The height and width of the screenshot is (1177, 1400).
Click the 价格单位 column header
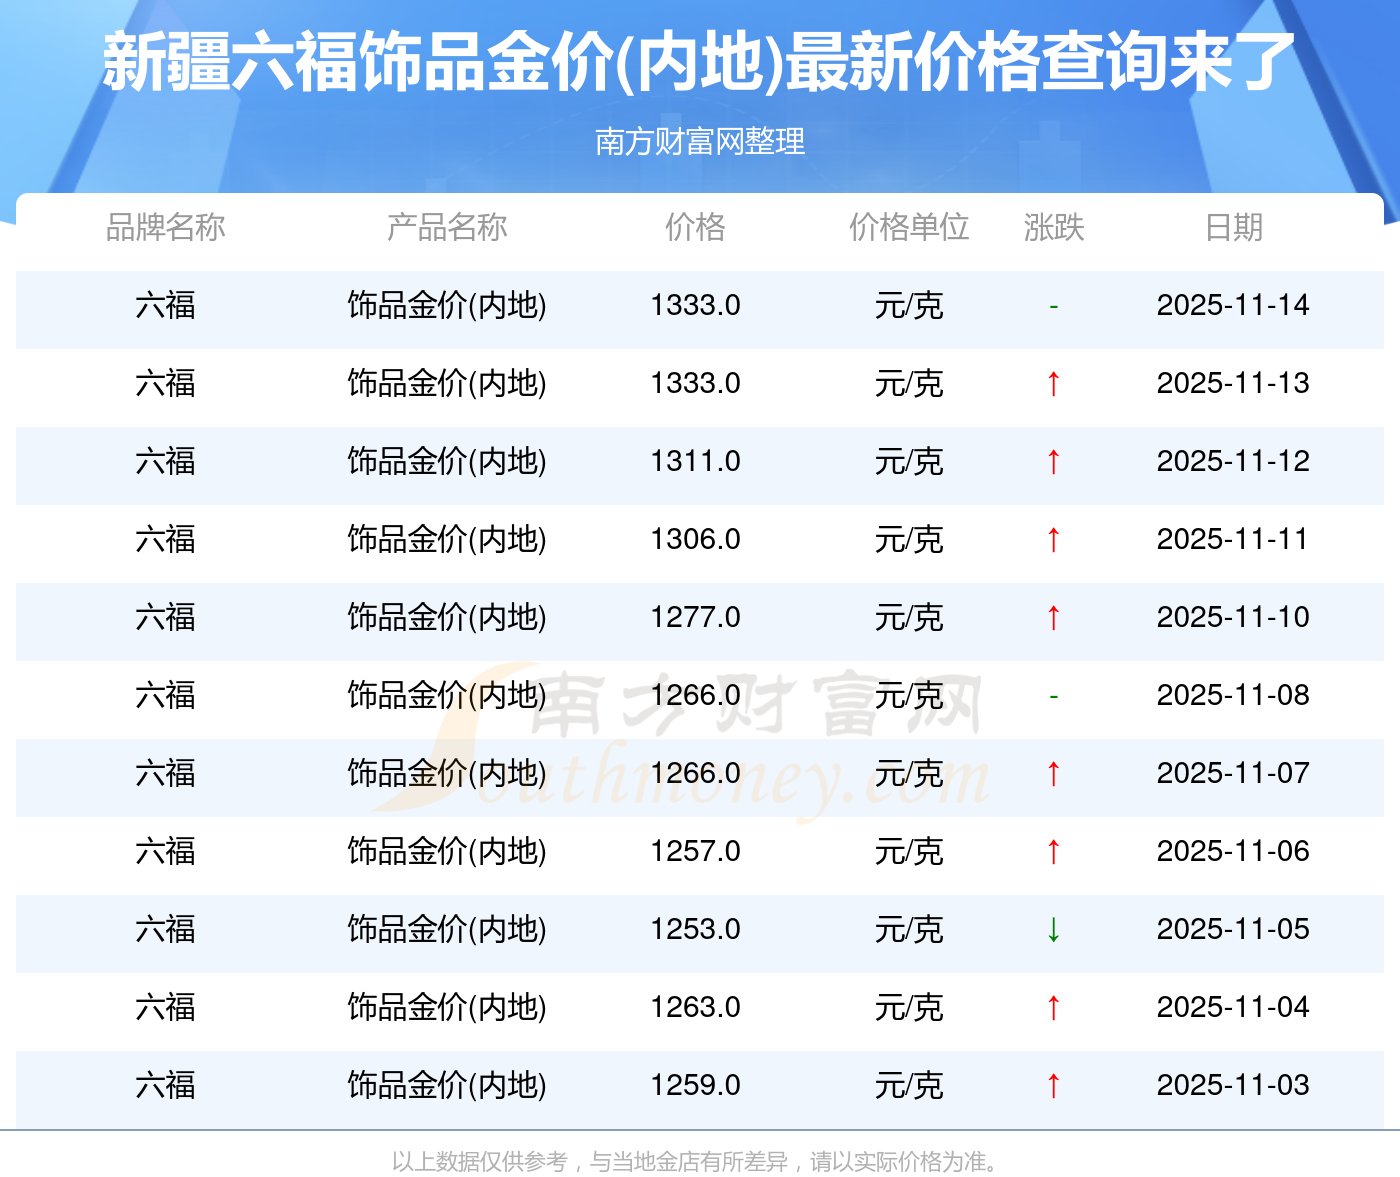(x=909, y=227)
